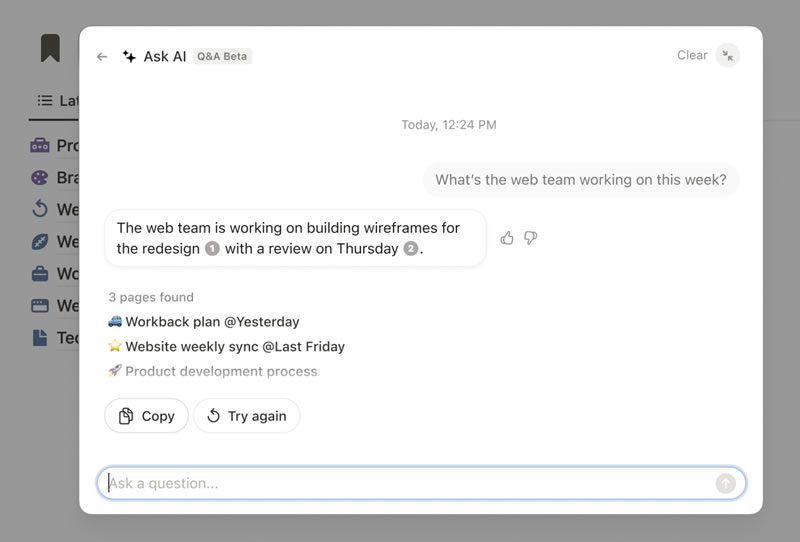Collapse the Ask AI dialog with minimize icon
800x542 pixels.
tap(728, 56)
